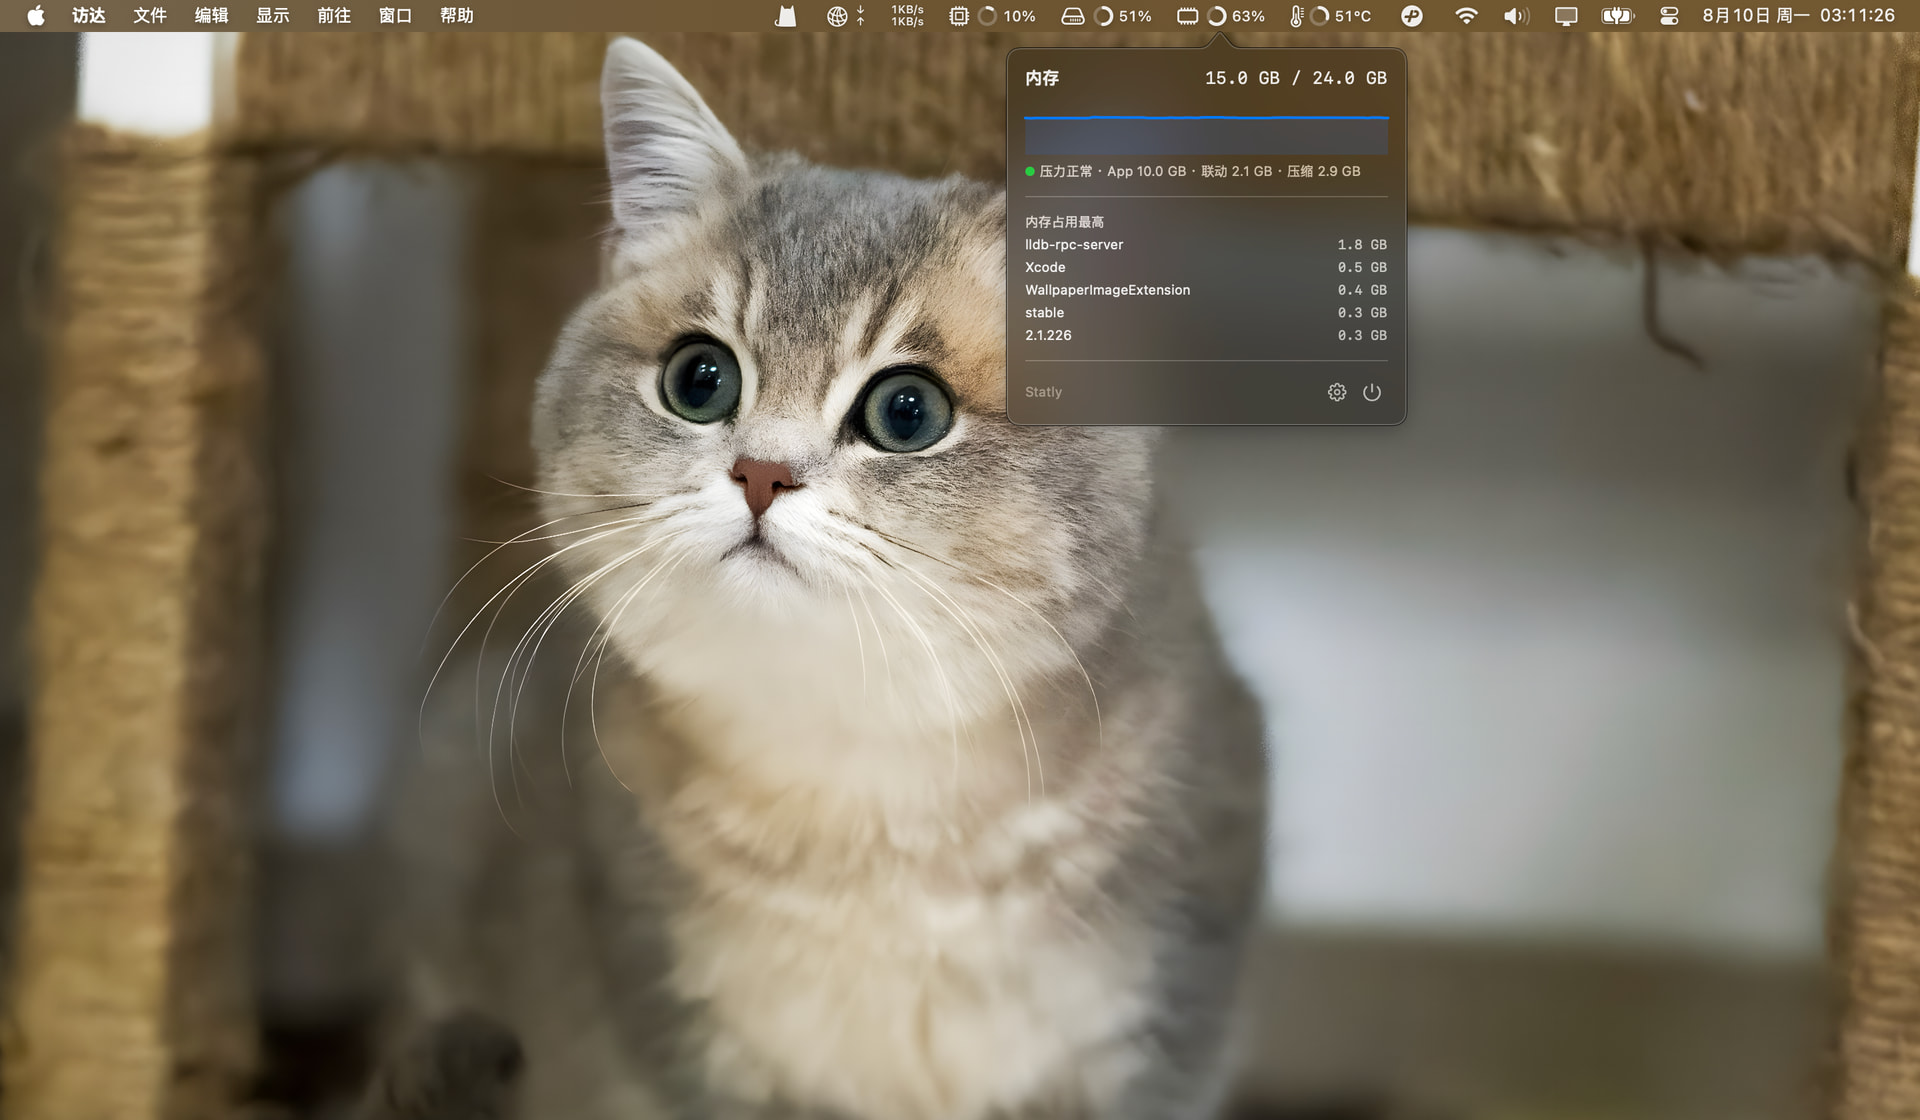Open the 文件 menu

(x=150, y=16)
